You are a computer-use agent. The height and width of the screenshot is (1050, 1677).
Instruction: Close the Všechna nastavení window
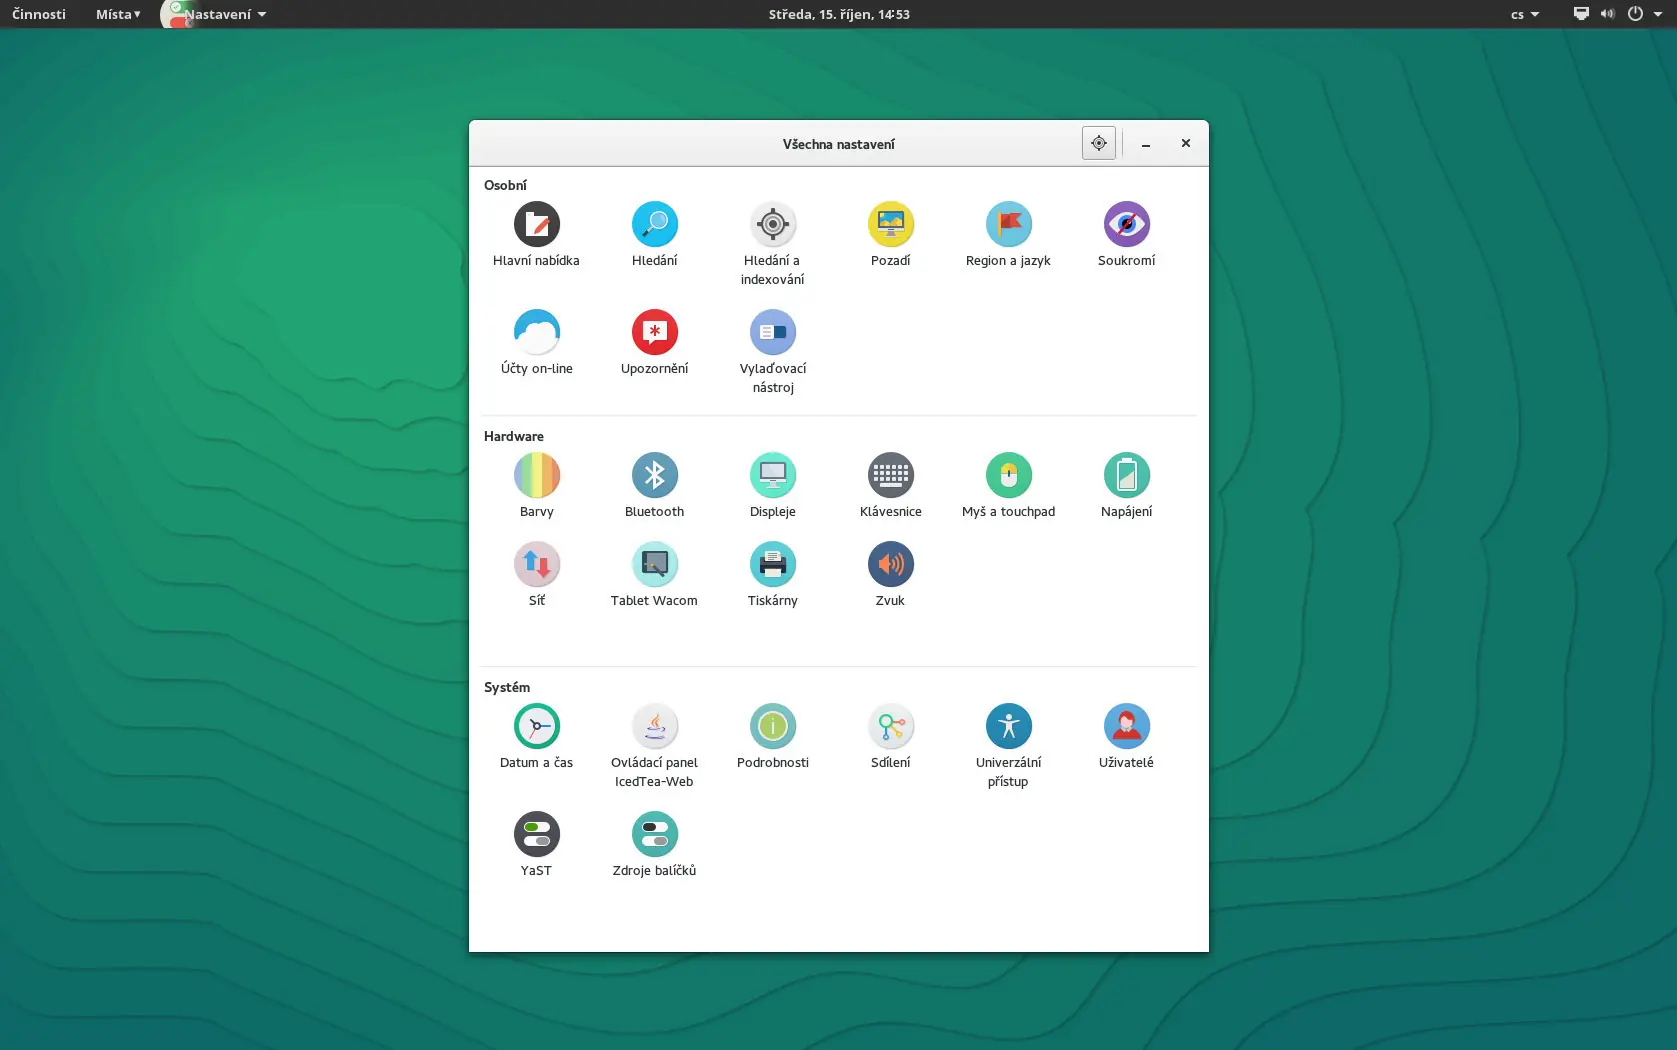(x=1186, y=143)
